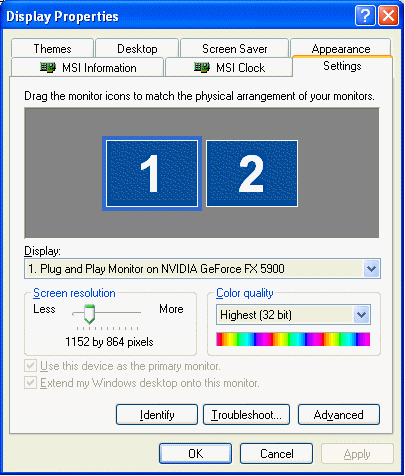This screenshot has width=405, height=476.
Task: Click the Highest (32 bit) combo box
Action: [x=293, y=315]
